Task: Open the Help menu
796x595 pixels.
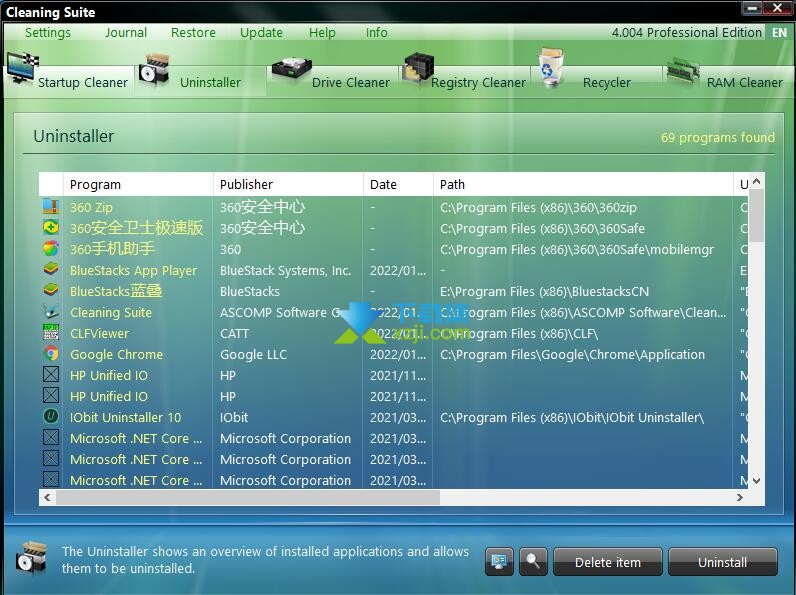Action: (322, 32)
